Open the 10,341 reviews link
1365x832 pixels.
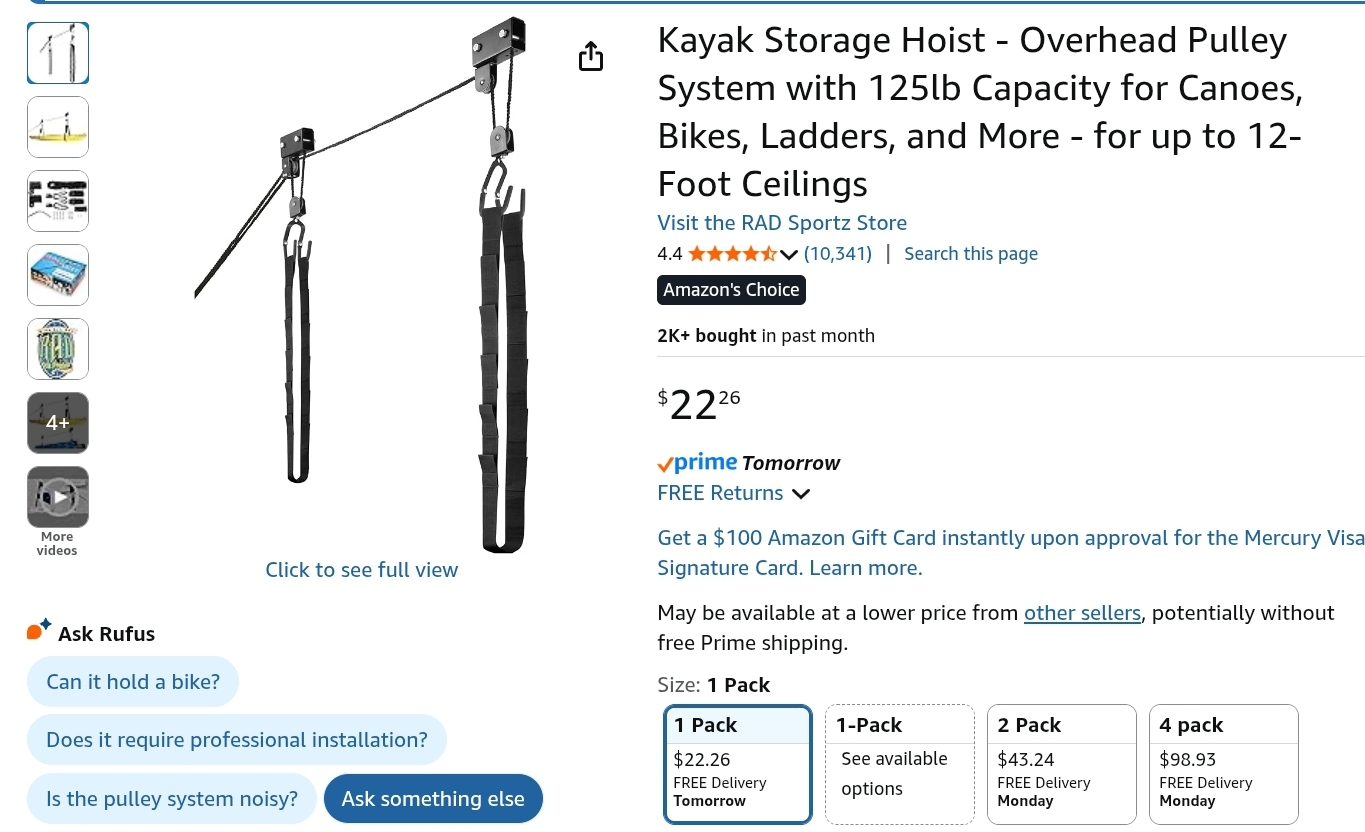point(838,254)
